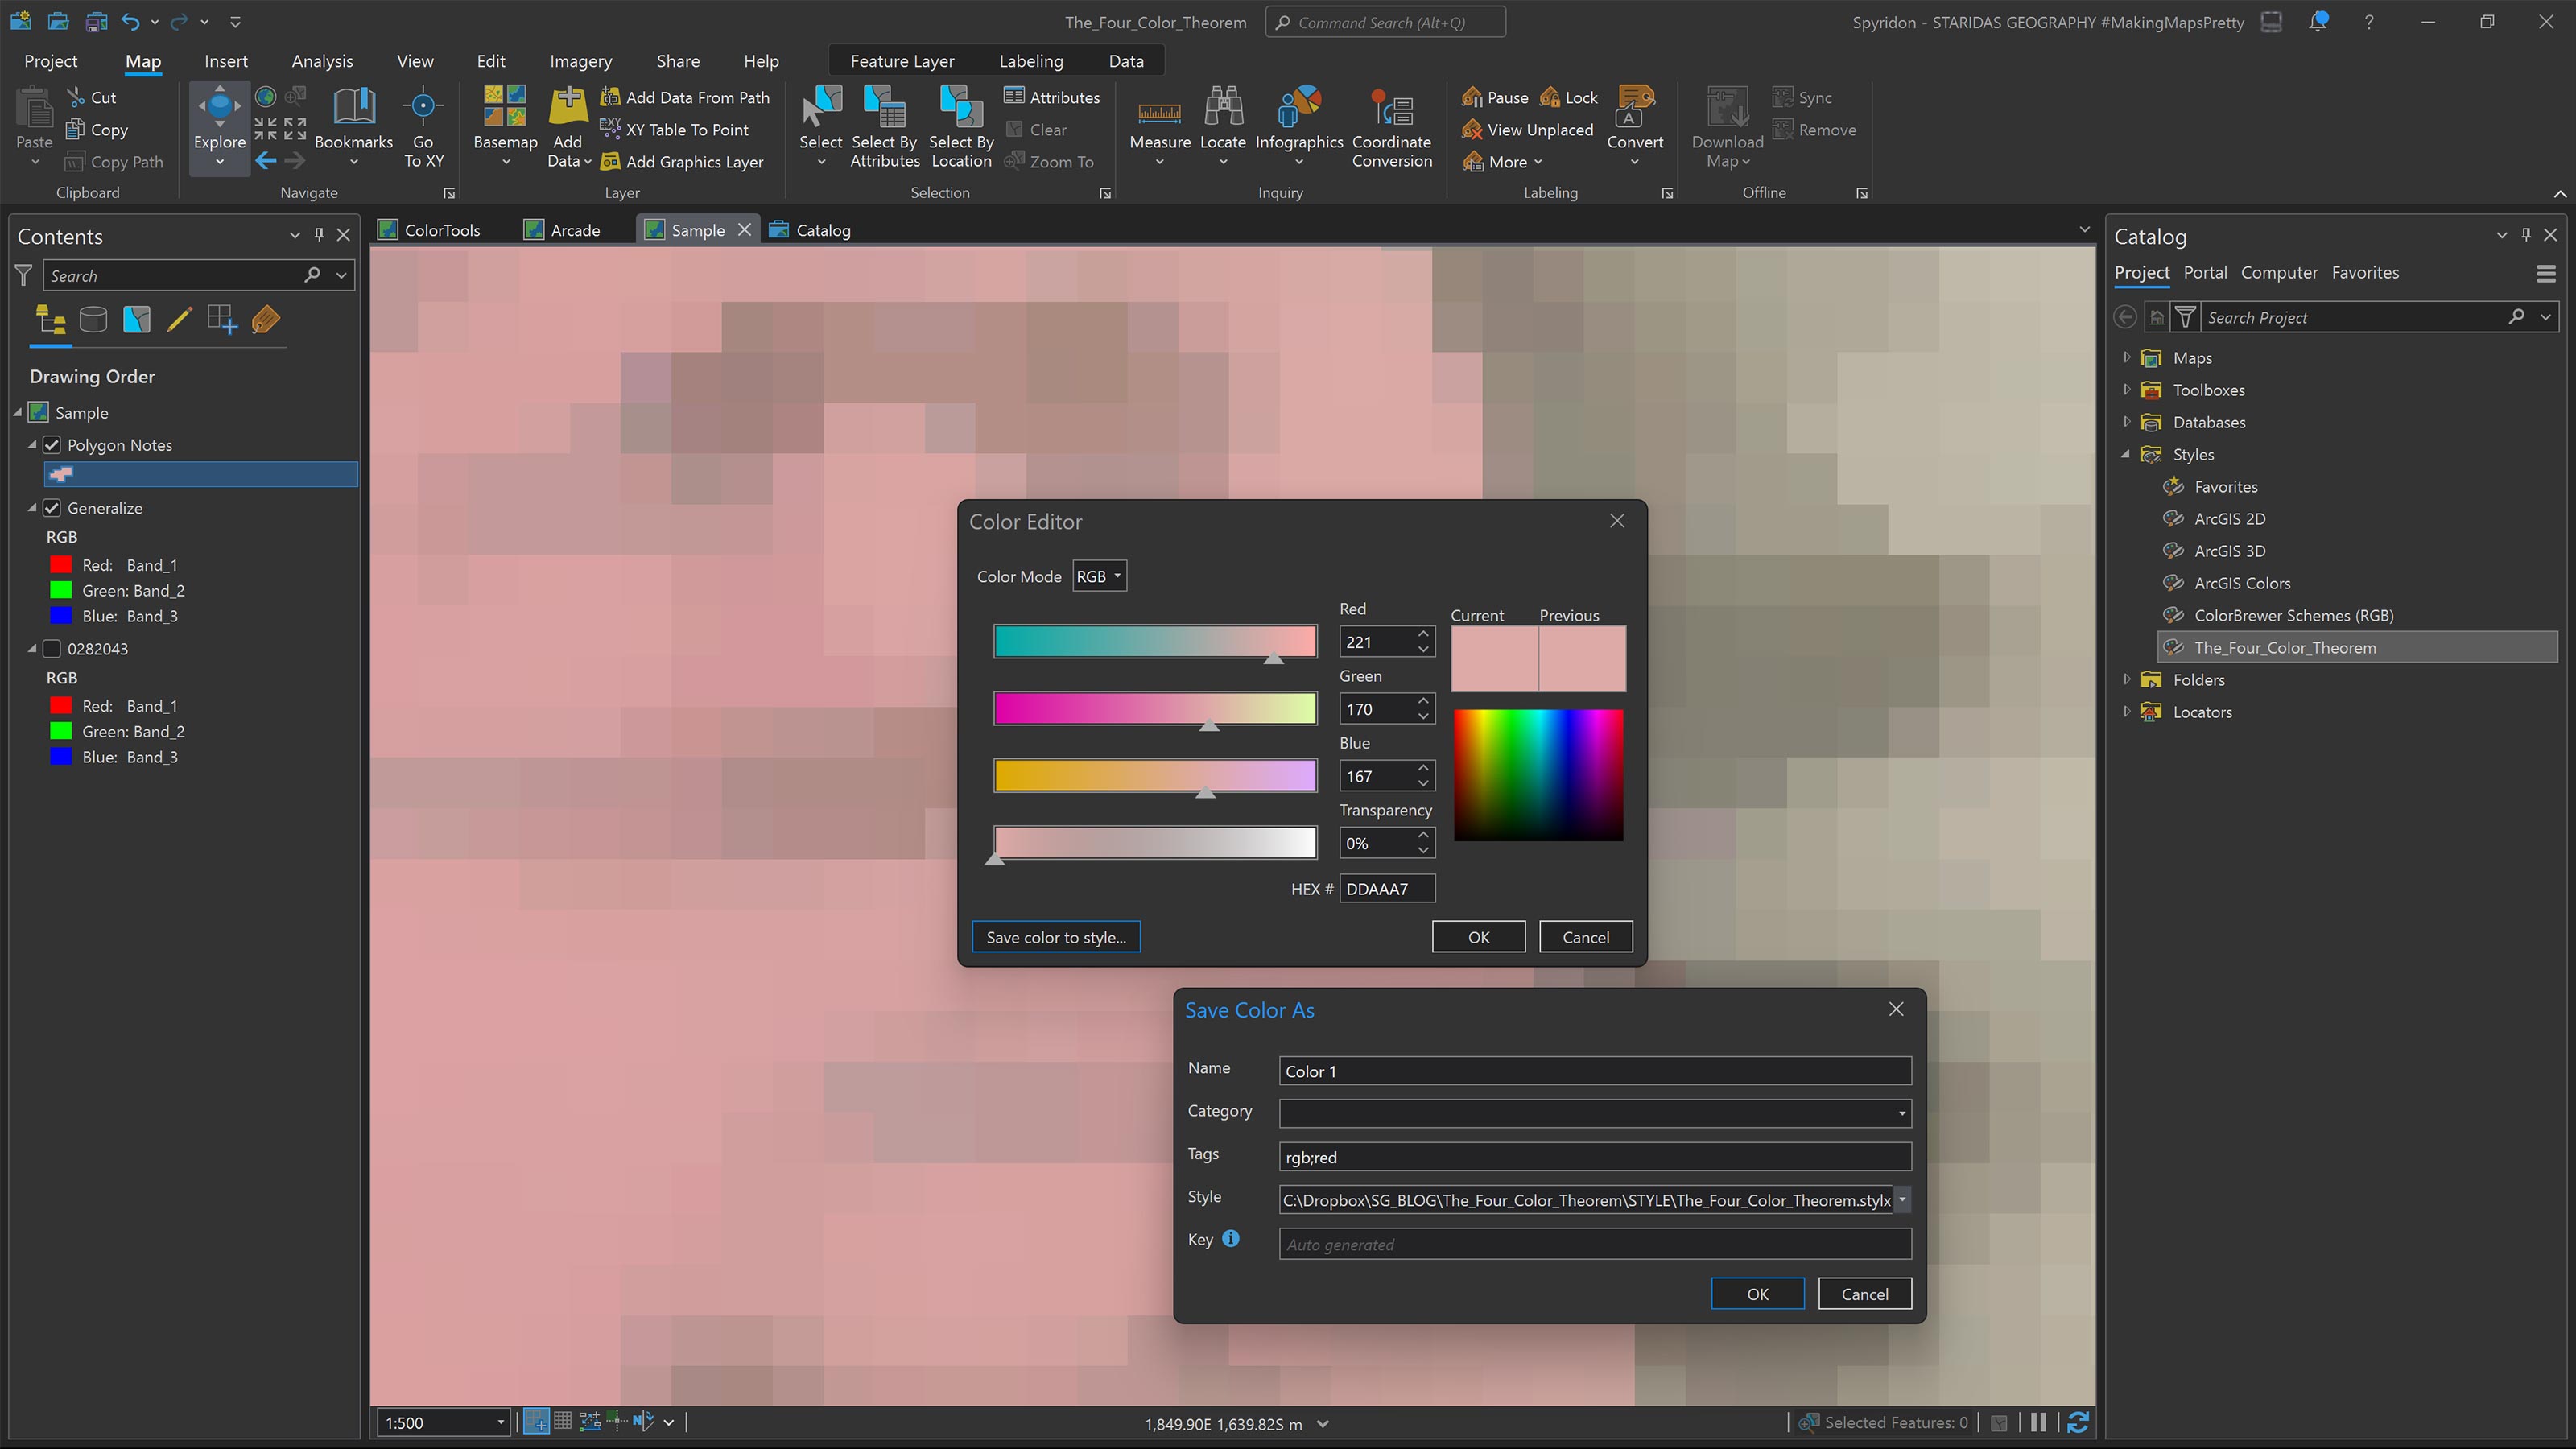The height and width of the screenshot is (1449, 2576).
Task: Uncheck the Polygon Notes layer visibility
Action: click(x=52, y=444)
